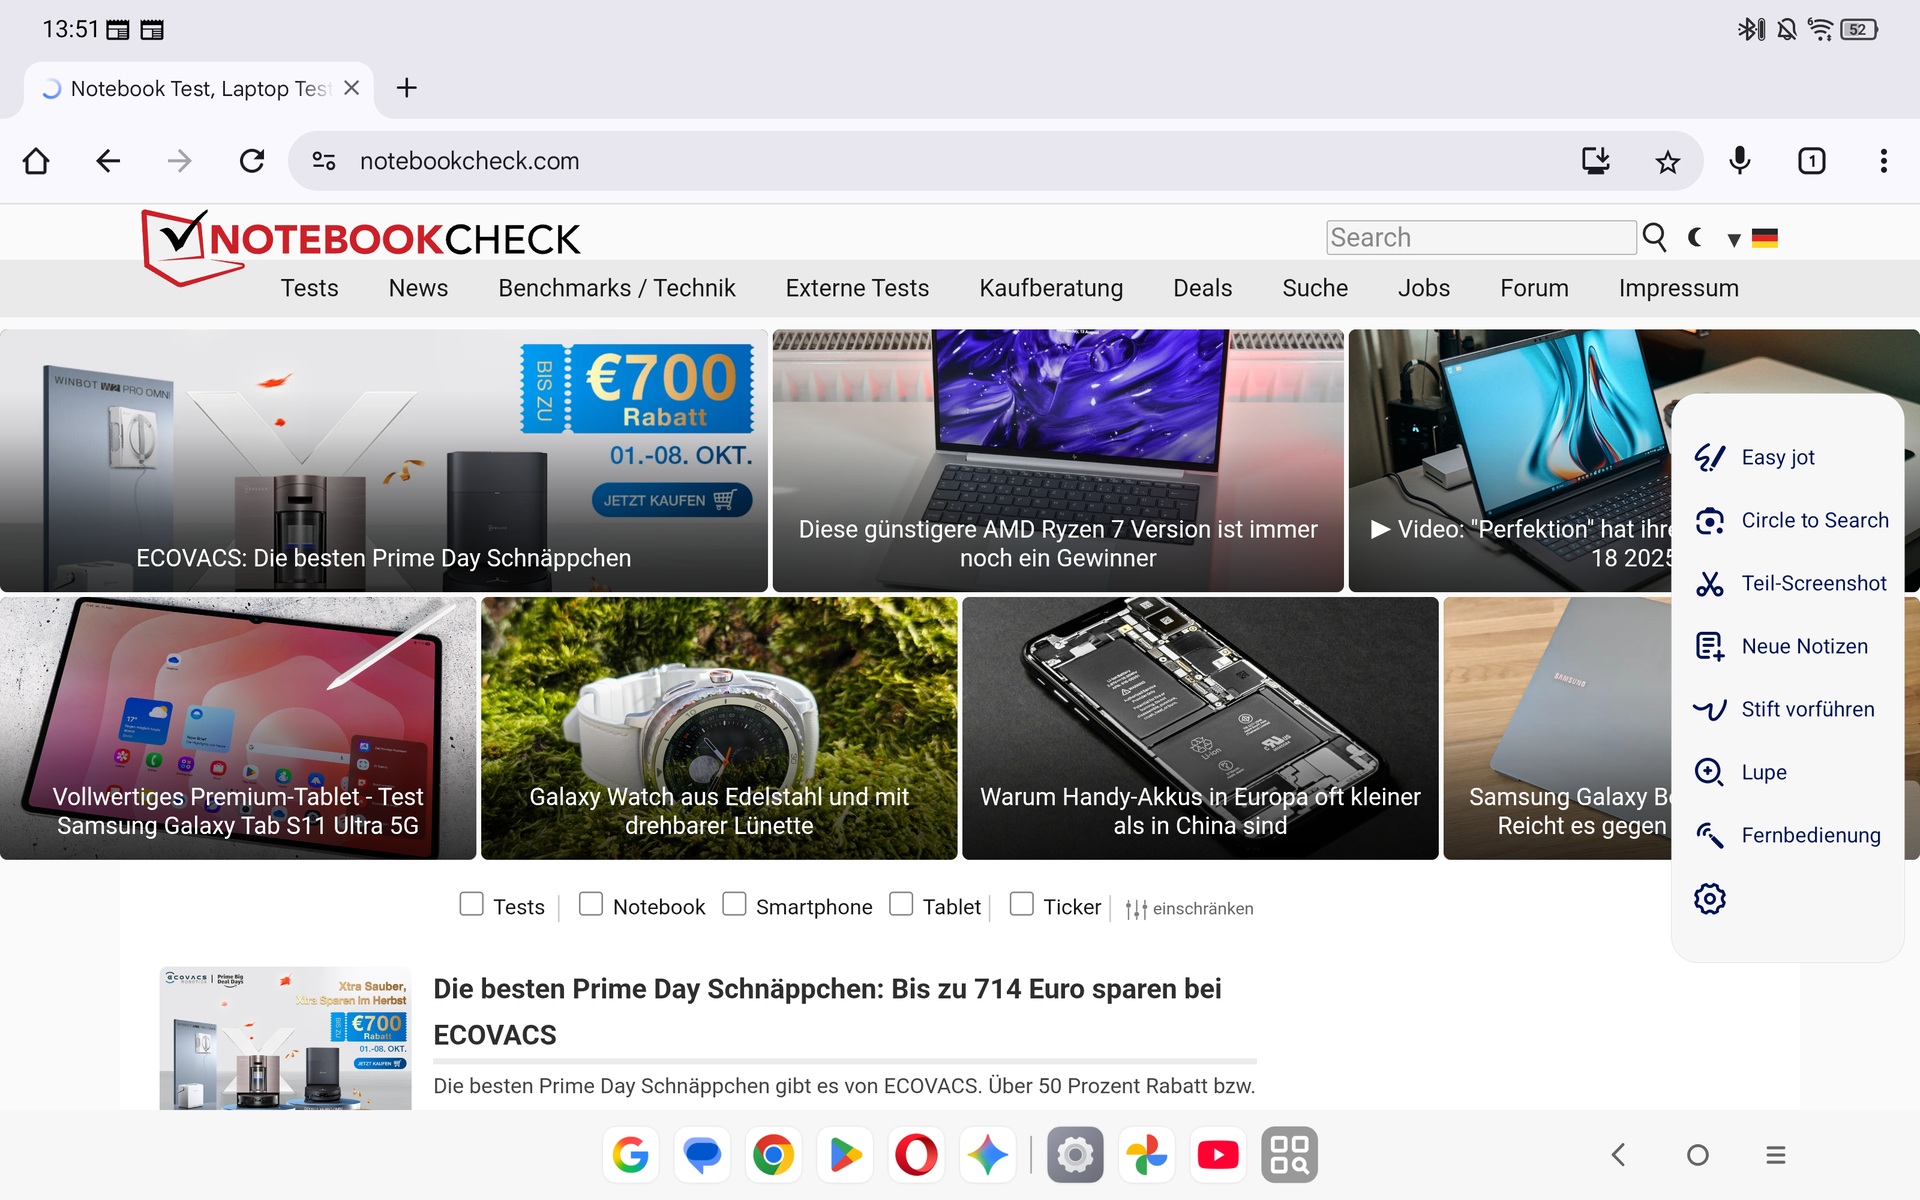Open Circle to Search from pen menu
Image resolution: width=1920 pixels, height=1200 pixels.
(x=1790, y=520)
